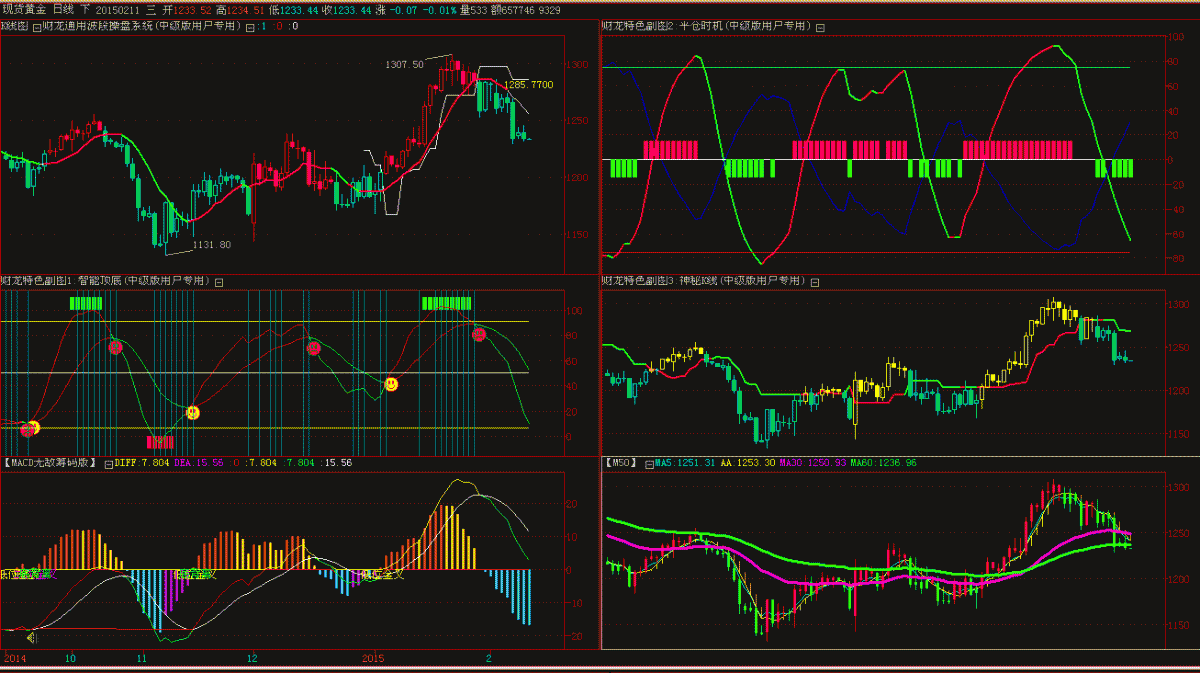1200x673 pixels.
Task: Click the yellow smiley marker near level 40
Action: 391,384
